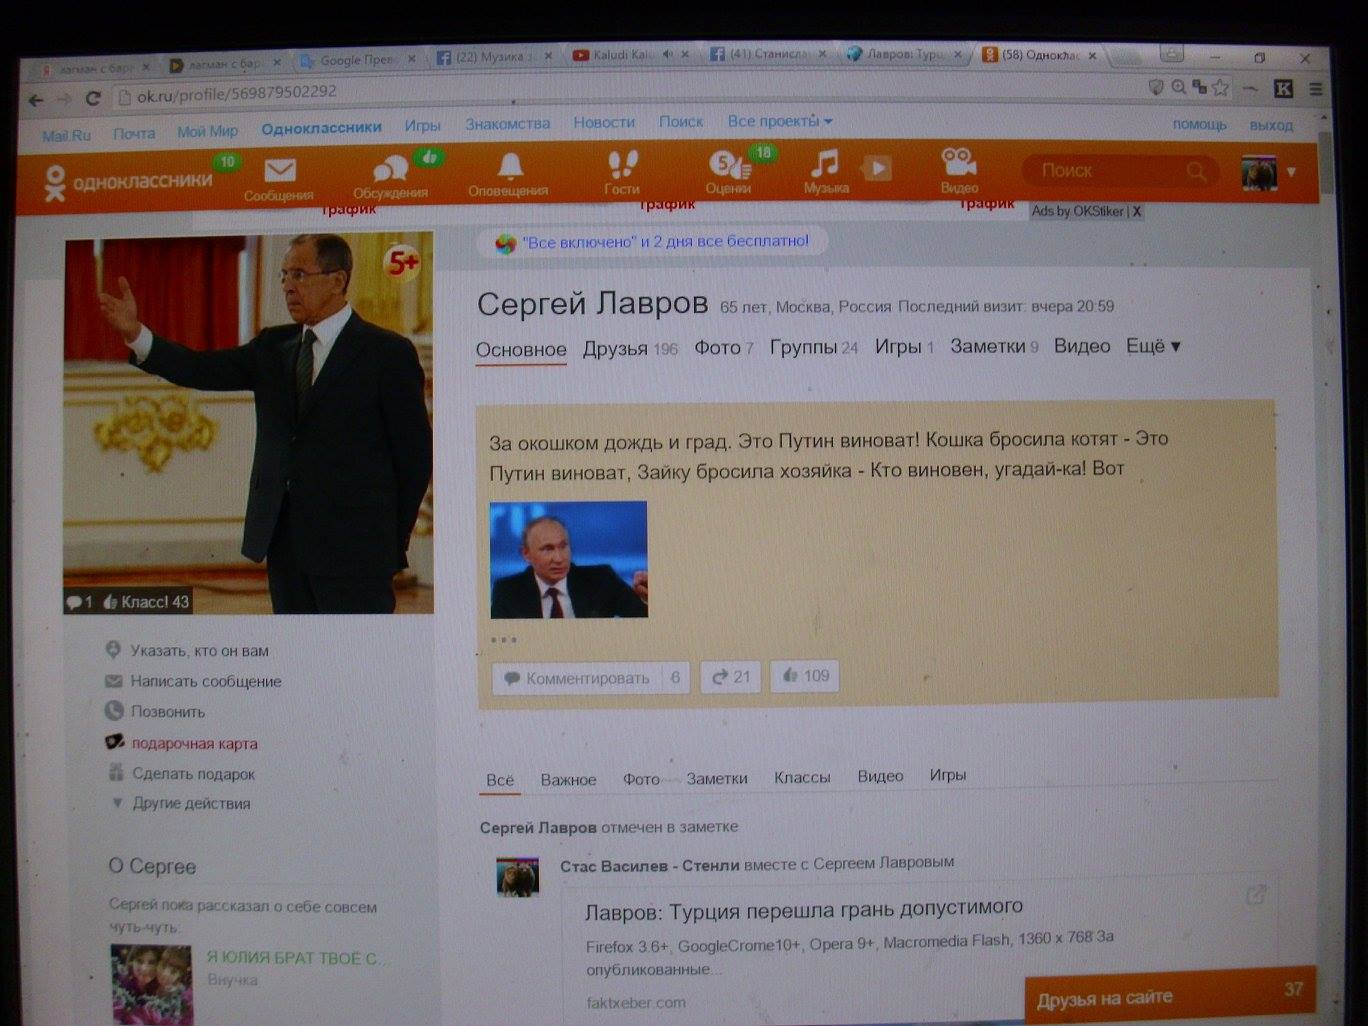Open the Группы 24 tab
Screen dimensions: 1368x1026
tap(813, 347)
